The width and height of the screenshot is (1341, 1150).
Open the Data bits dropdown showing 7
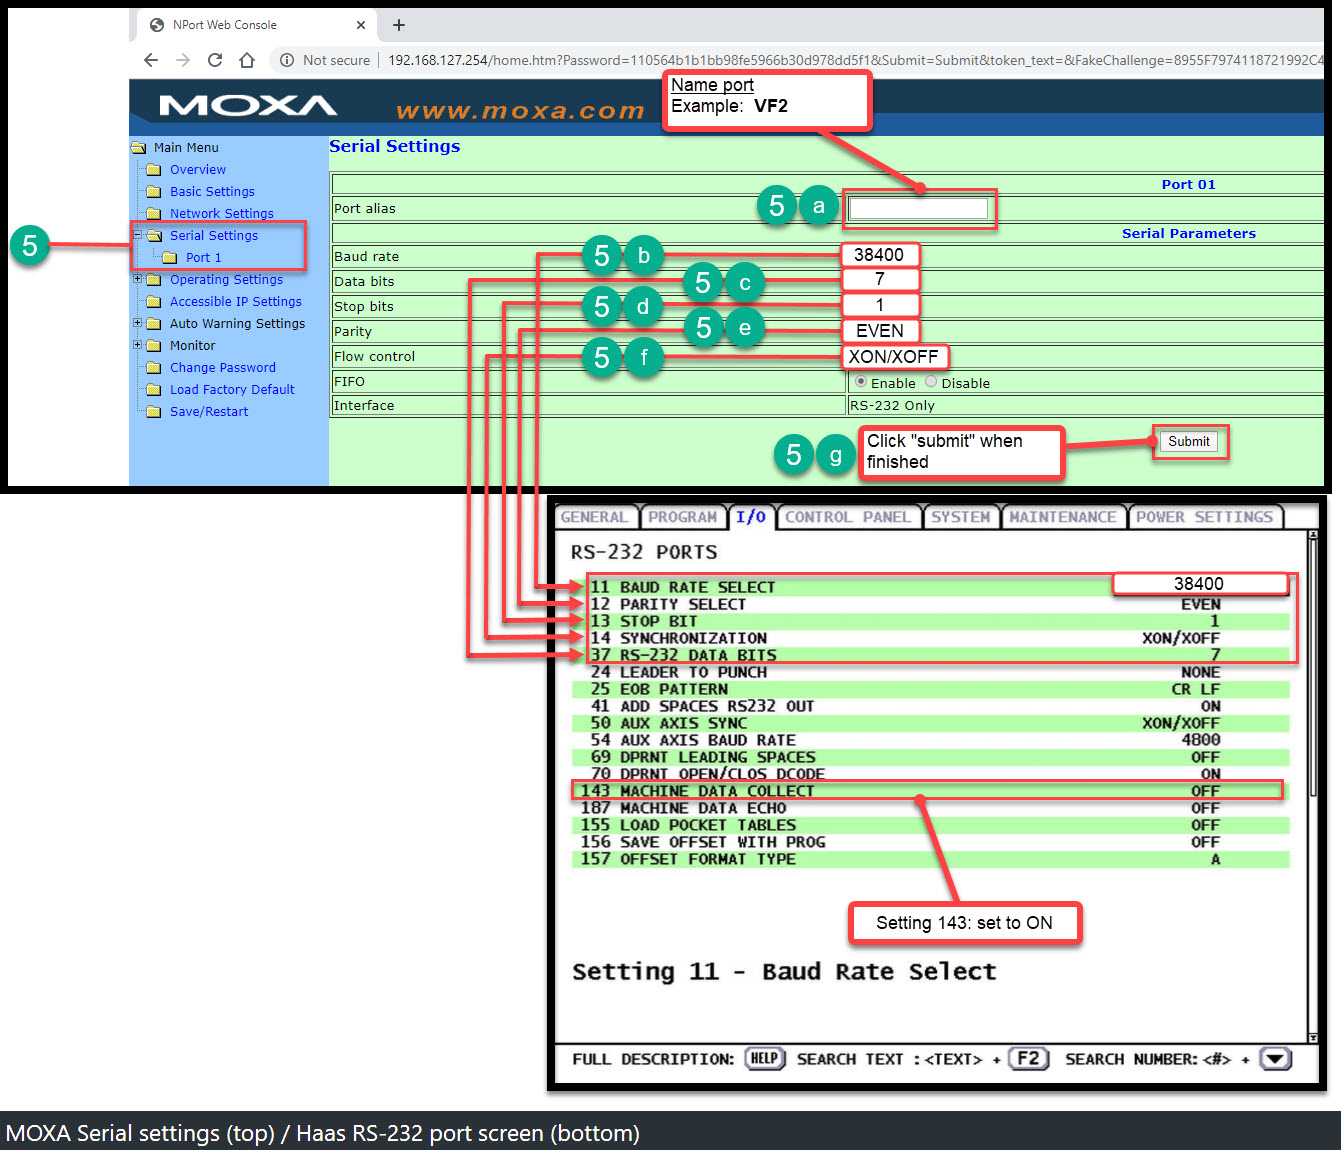pos(880,280)
